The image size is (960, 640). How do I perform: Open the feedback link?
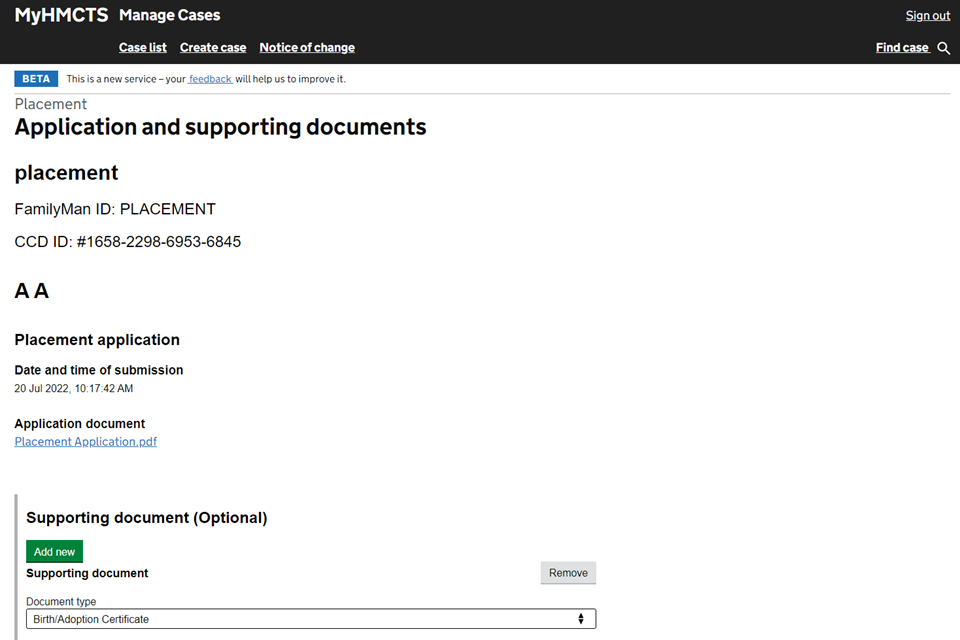[x=210, y=79]
